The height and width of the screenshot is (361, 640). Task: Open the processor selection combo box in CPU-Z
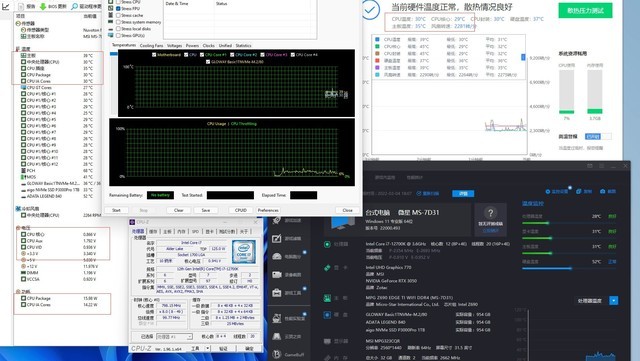[174, 336]
